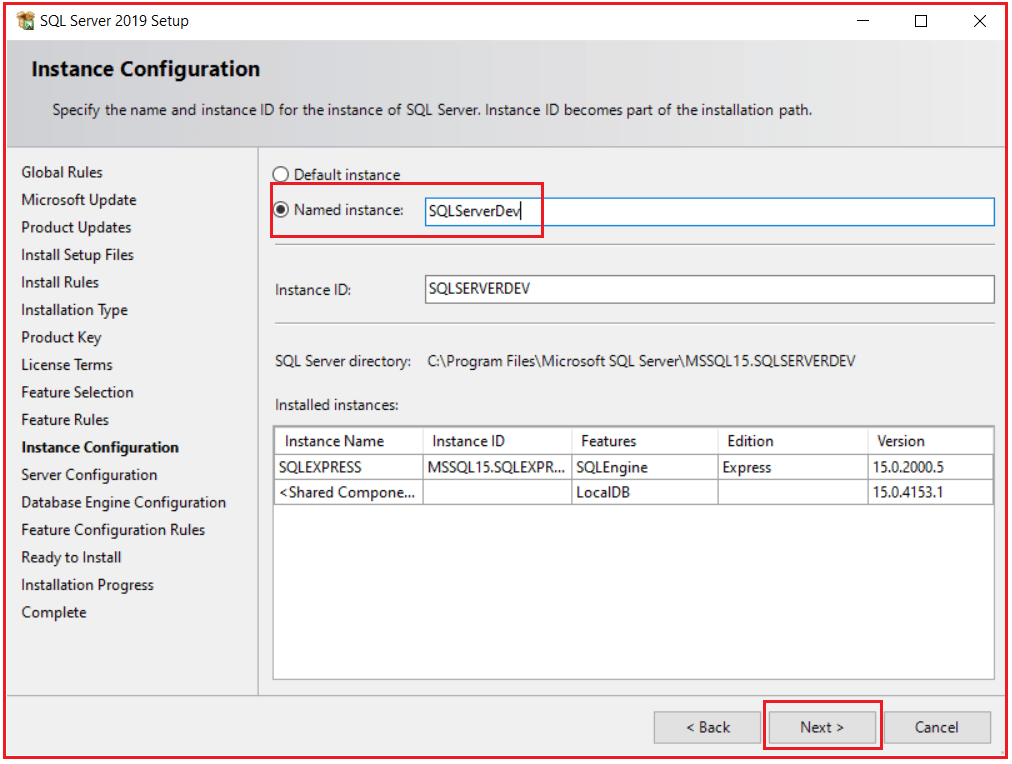Minimize the Setup window
Image resolution: width=1012 pixels, height=764 pixels.
pyautogui.click(x=863, y=21)
